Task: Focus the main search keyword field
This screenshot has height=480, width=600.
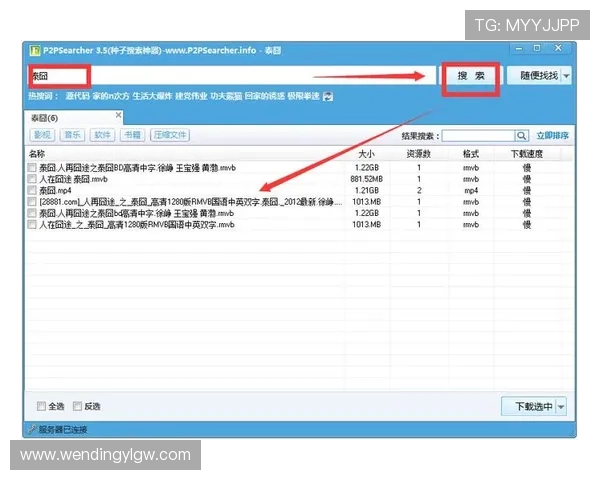Action: [x=232, y=76]
